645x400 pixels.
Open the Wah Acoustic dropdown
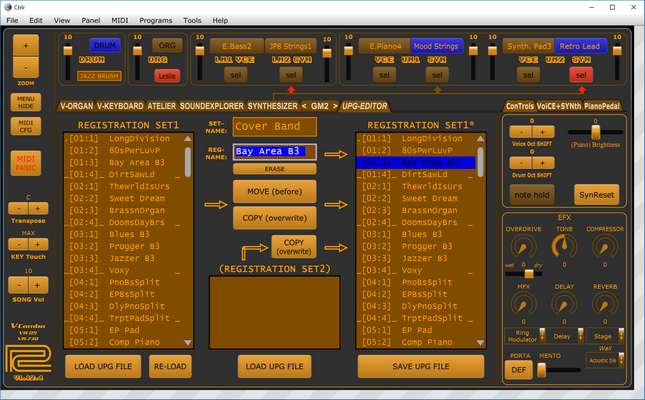coord(605,360)
